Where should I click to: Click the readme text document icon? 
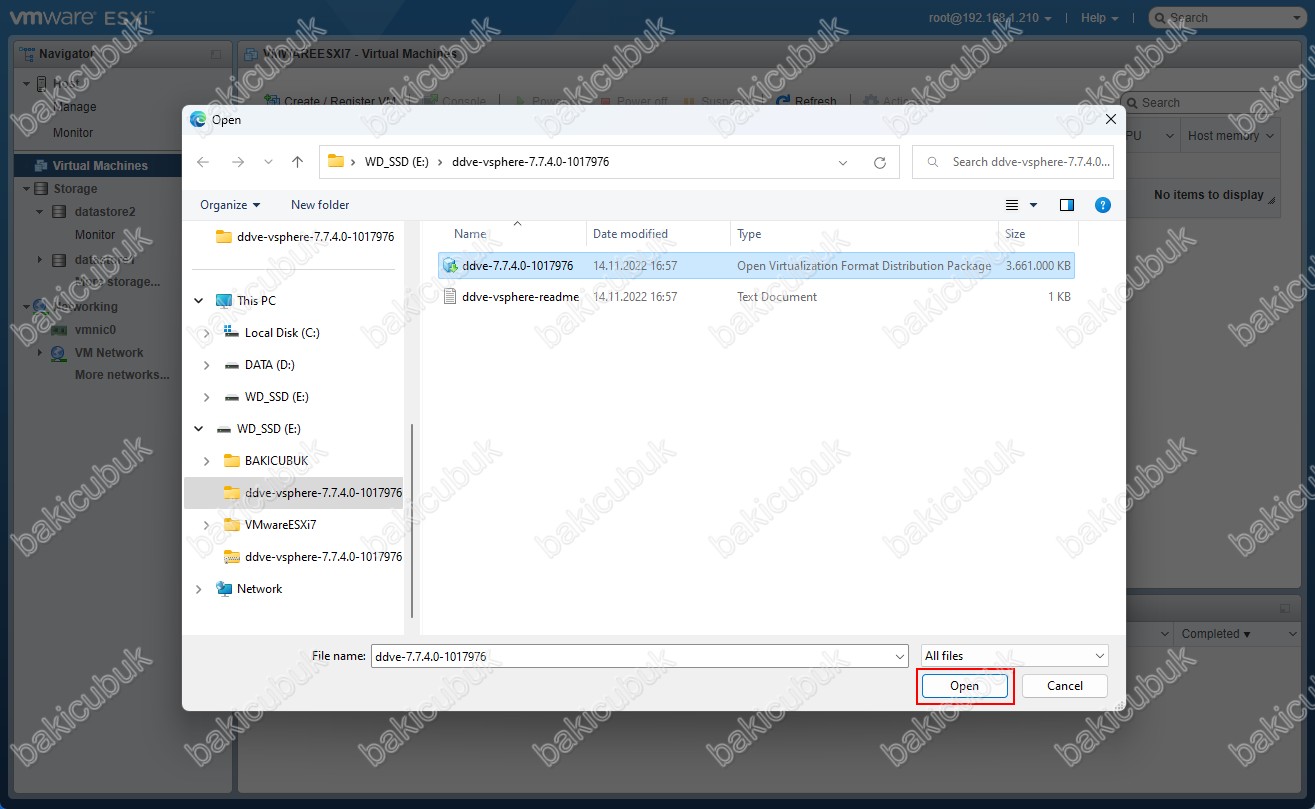[x=450, y=297]
